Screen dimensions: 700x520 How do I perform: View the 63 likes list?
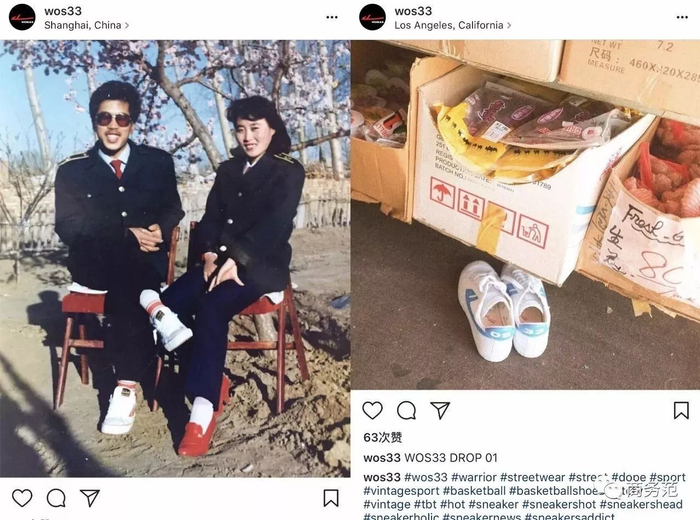coord(383,437)
